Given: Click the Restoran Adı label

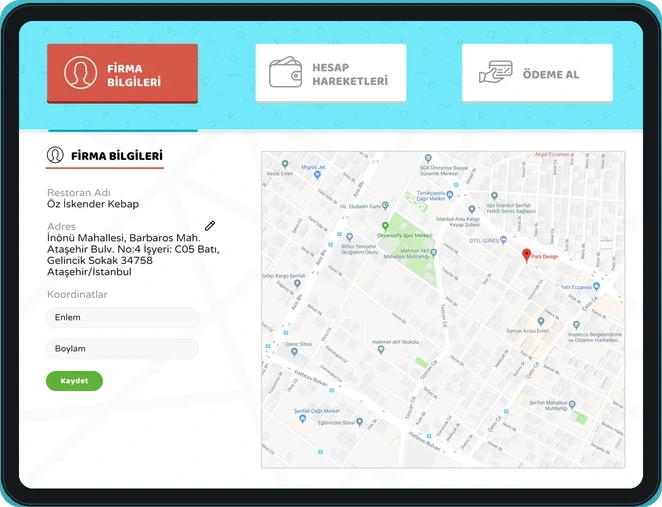Looking at the screenshot, I should (x=79, y=192).
